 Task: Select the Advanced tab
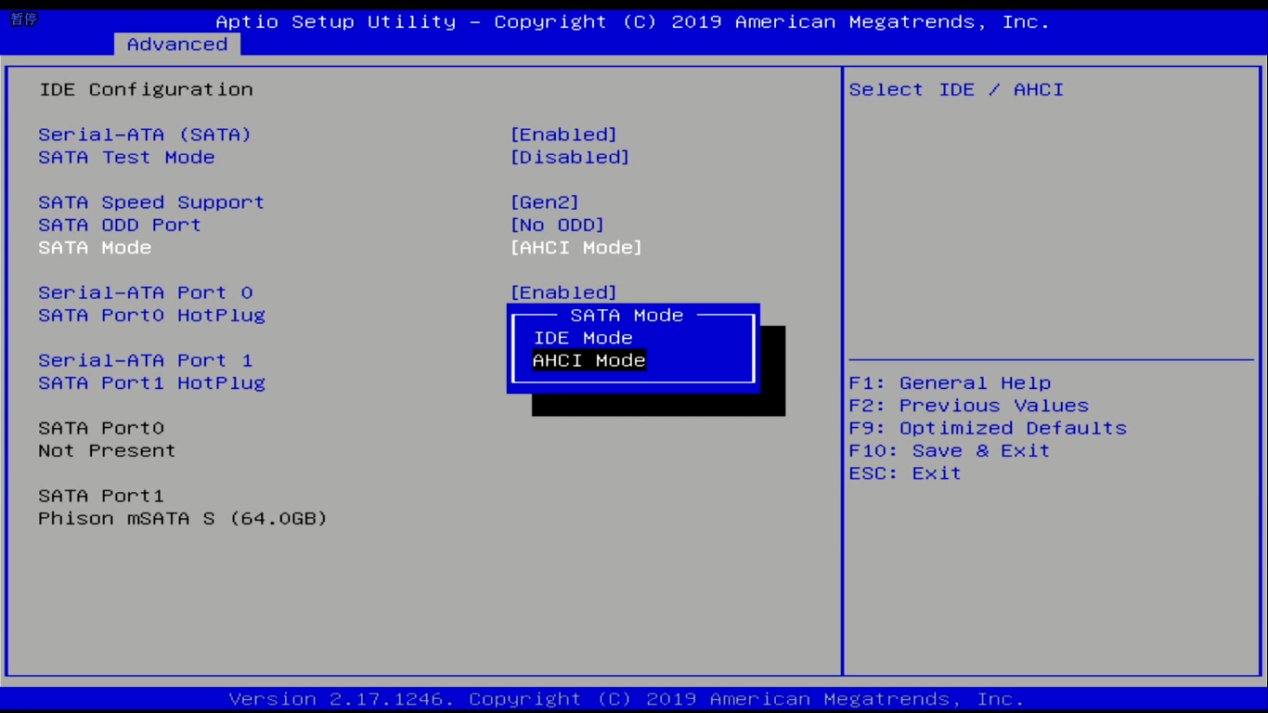tap(177, 44)
